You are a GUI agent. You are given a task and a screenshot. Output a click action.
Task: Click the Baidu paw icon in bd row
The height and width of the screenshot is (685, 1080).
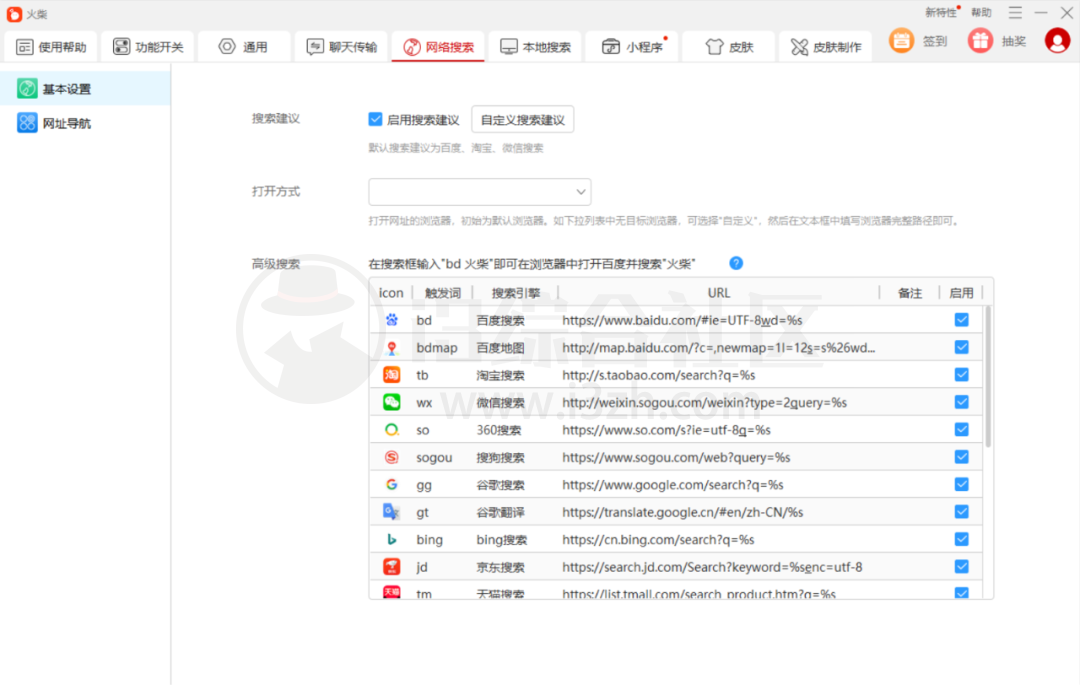[391, 320]
